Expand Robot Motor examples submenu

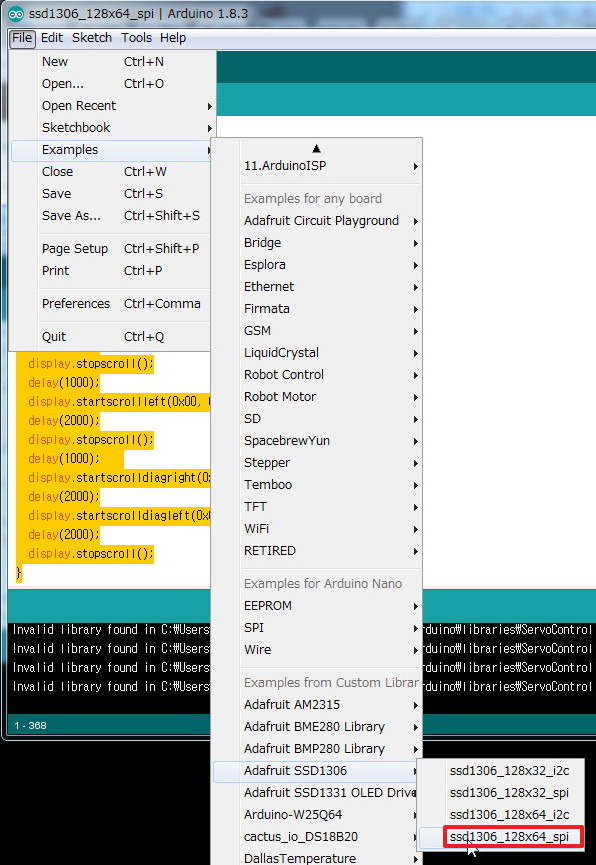317,397
